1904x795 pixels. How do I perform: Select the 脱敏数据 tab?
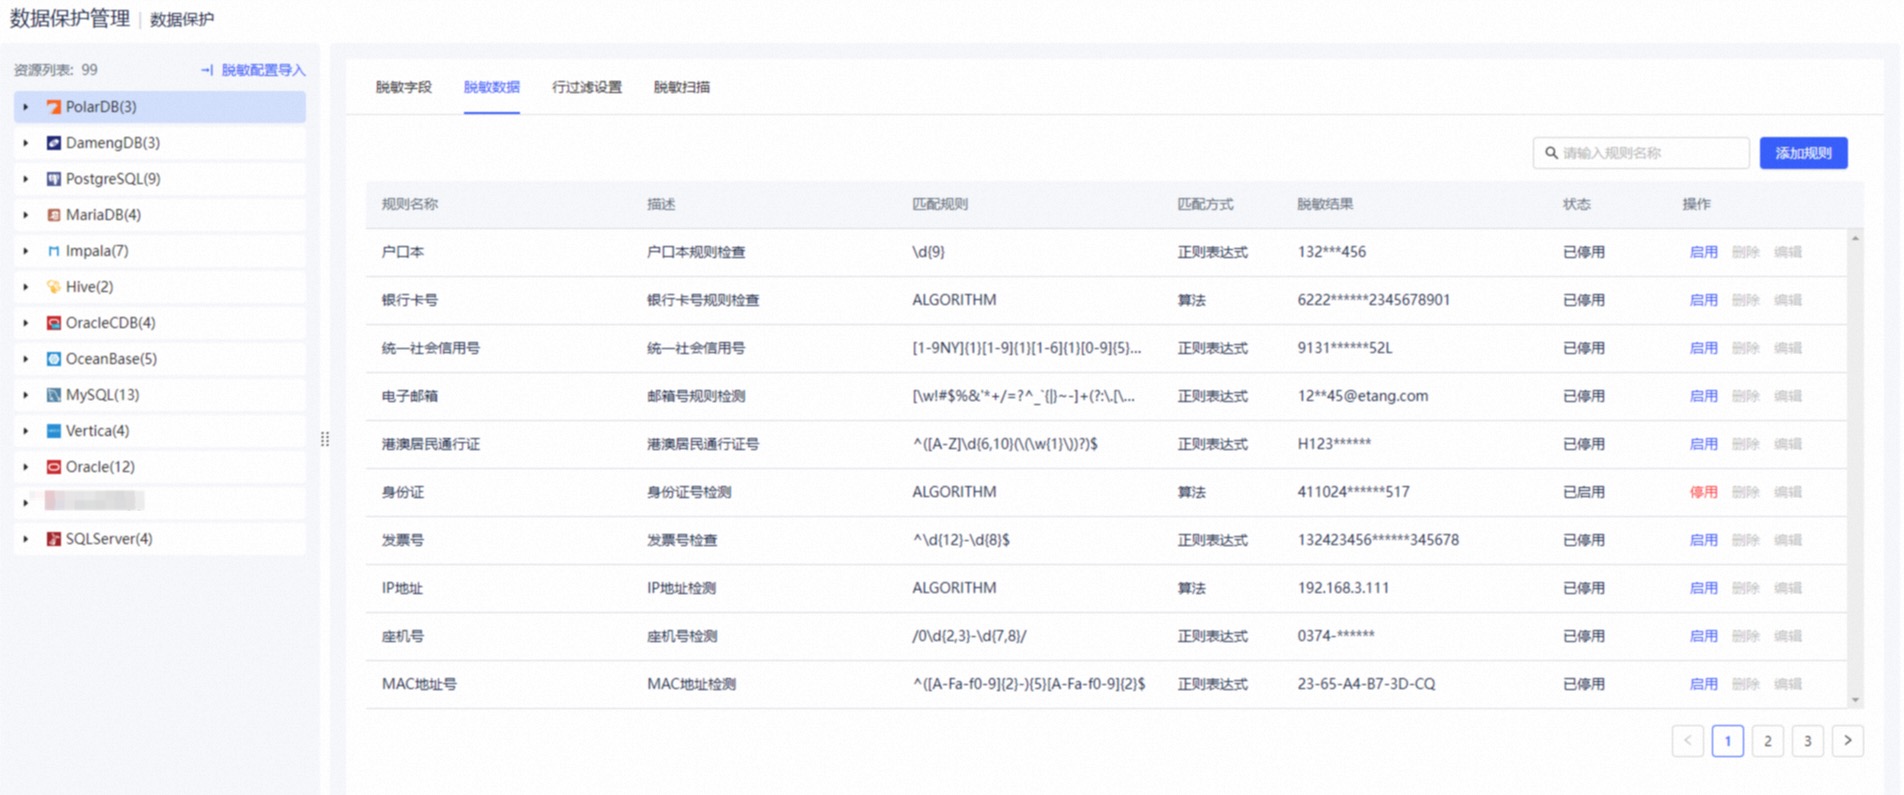coord(491,87)
